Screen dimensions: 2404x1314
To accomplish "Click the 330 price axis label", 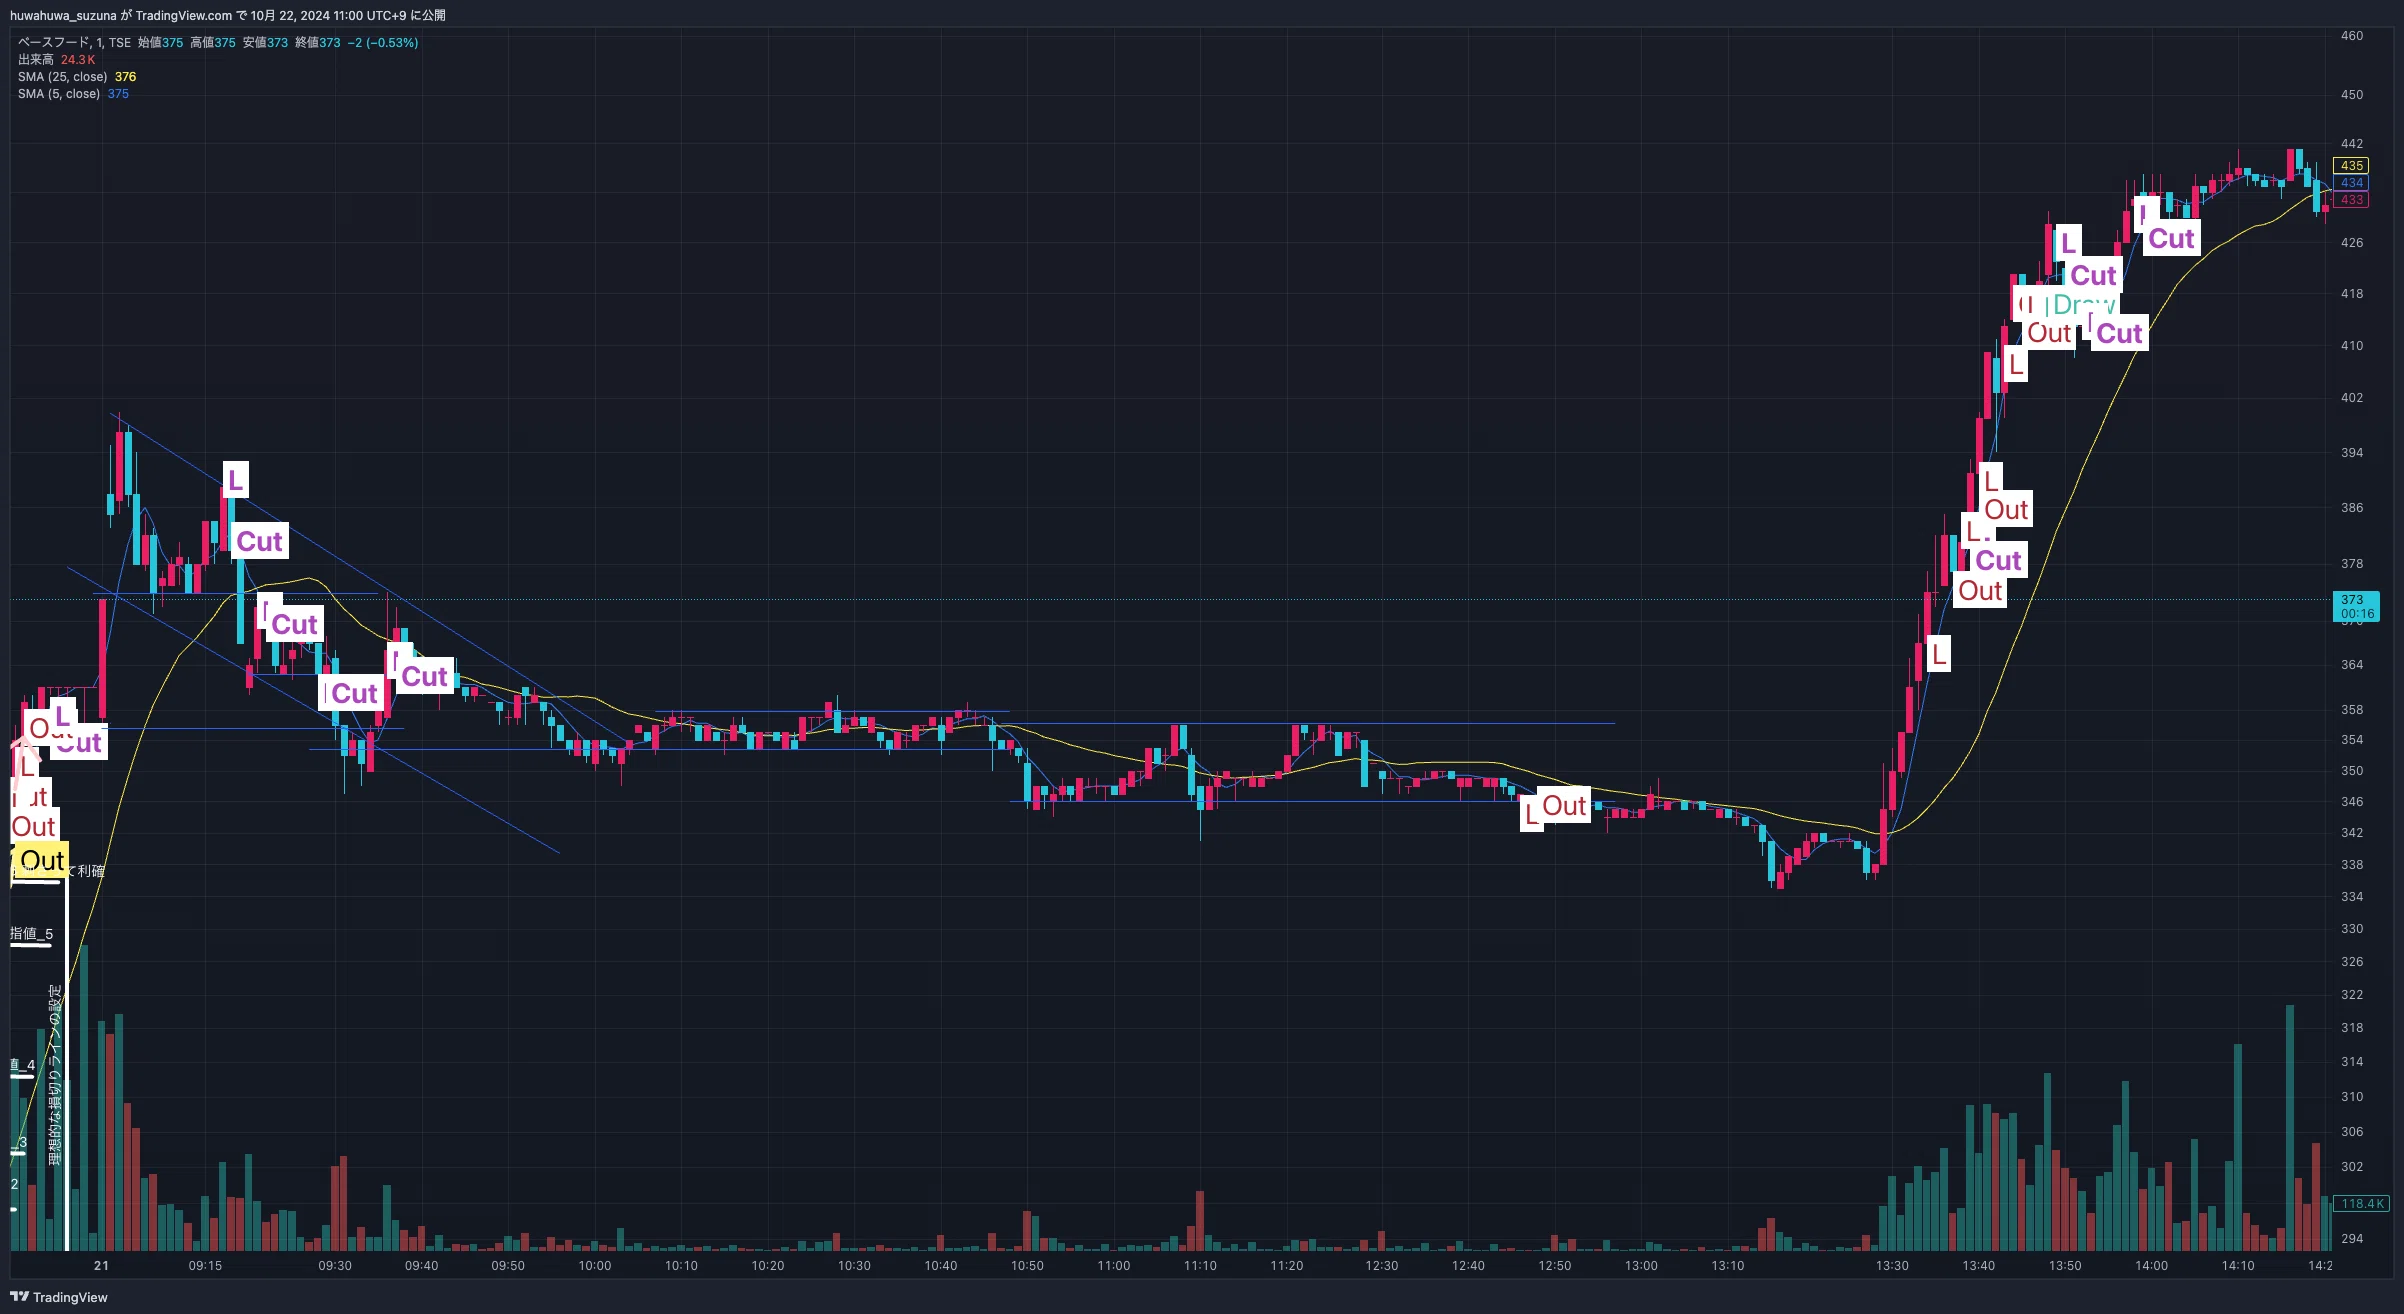I will pyautogui.click(x=2352, y=929).
